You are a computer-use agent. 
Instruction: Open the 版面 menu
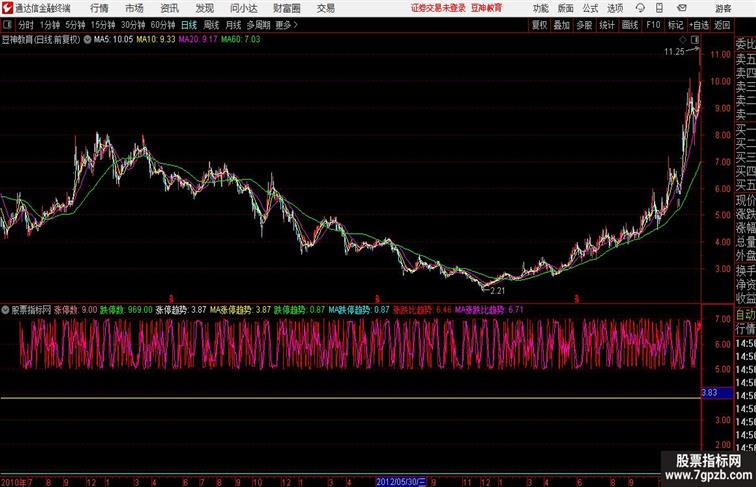(565, 8)
